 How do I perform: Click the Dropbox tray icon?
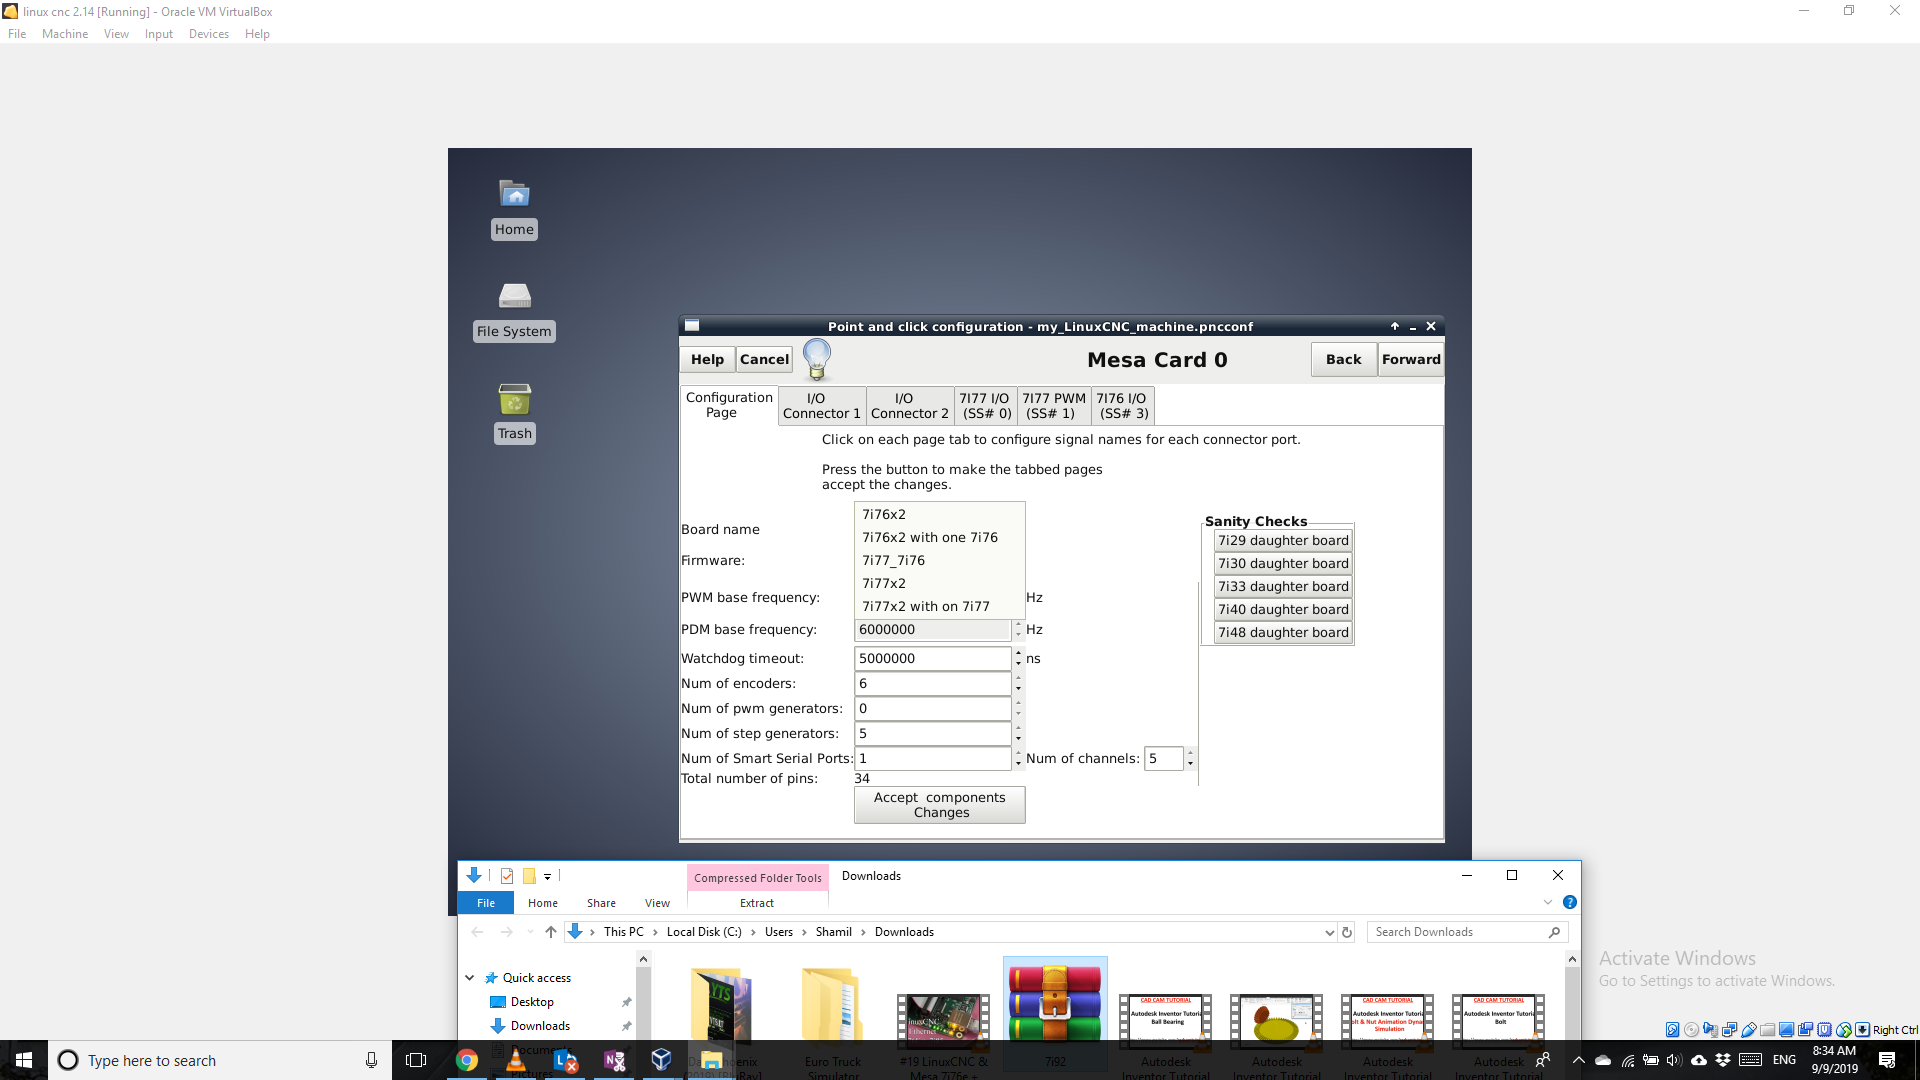point(1723,1060)
